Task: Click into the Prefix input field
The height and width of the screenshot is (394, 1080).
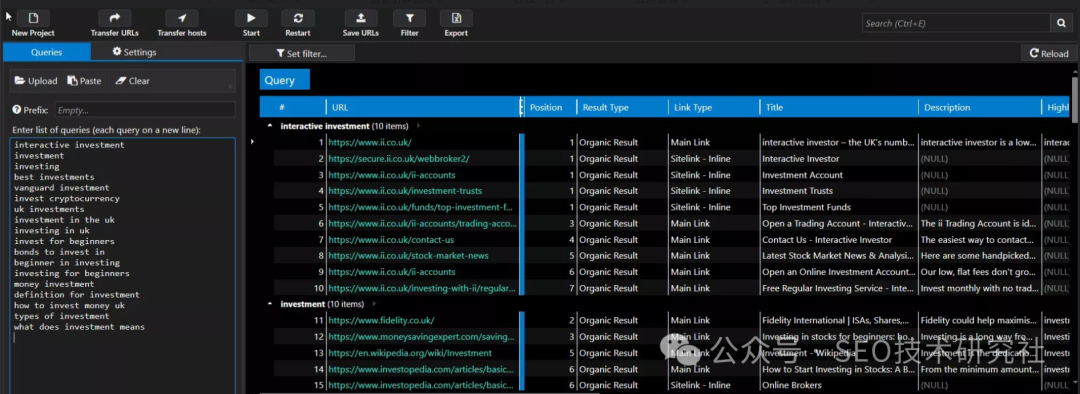Action: (x=145, y=110)
